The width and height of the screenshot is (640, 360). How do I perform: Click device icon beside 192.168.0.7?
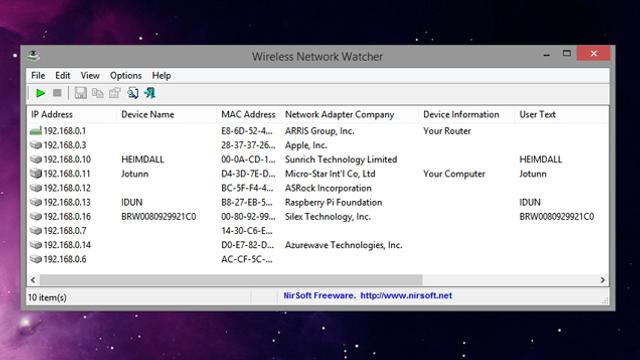[x=36, y=231]
